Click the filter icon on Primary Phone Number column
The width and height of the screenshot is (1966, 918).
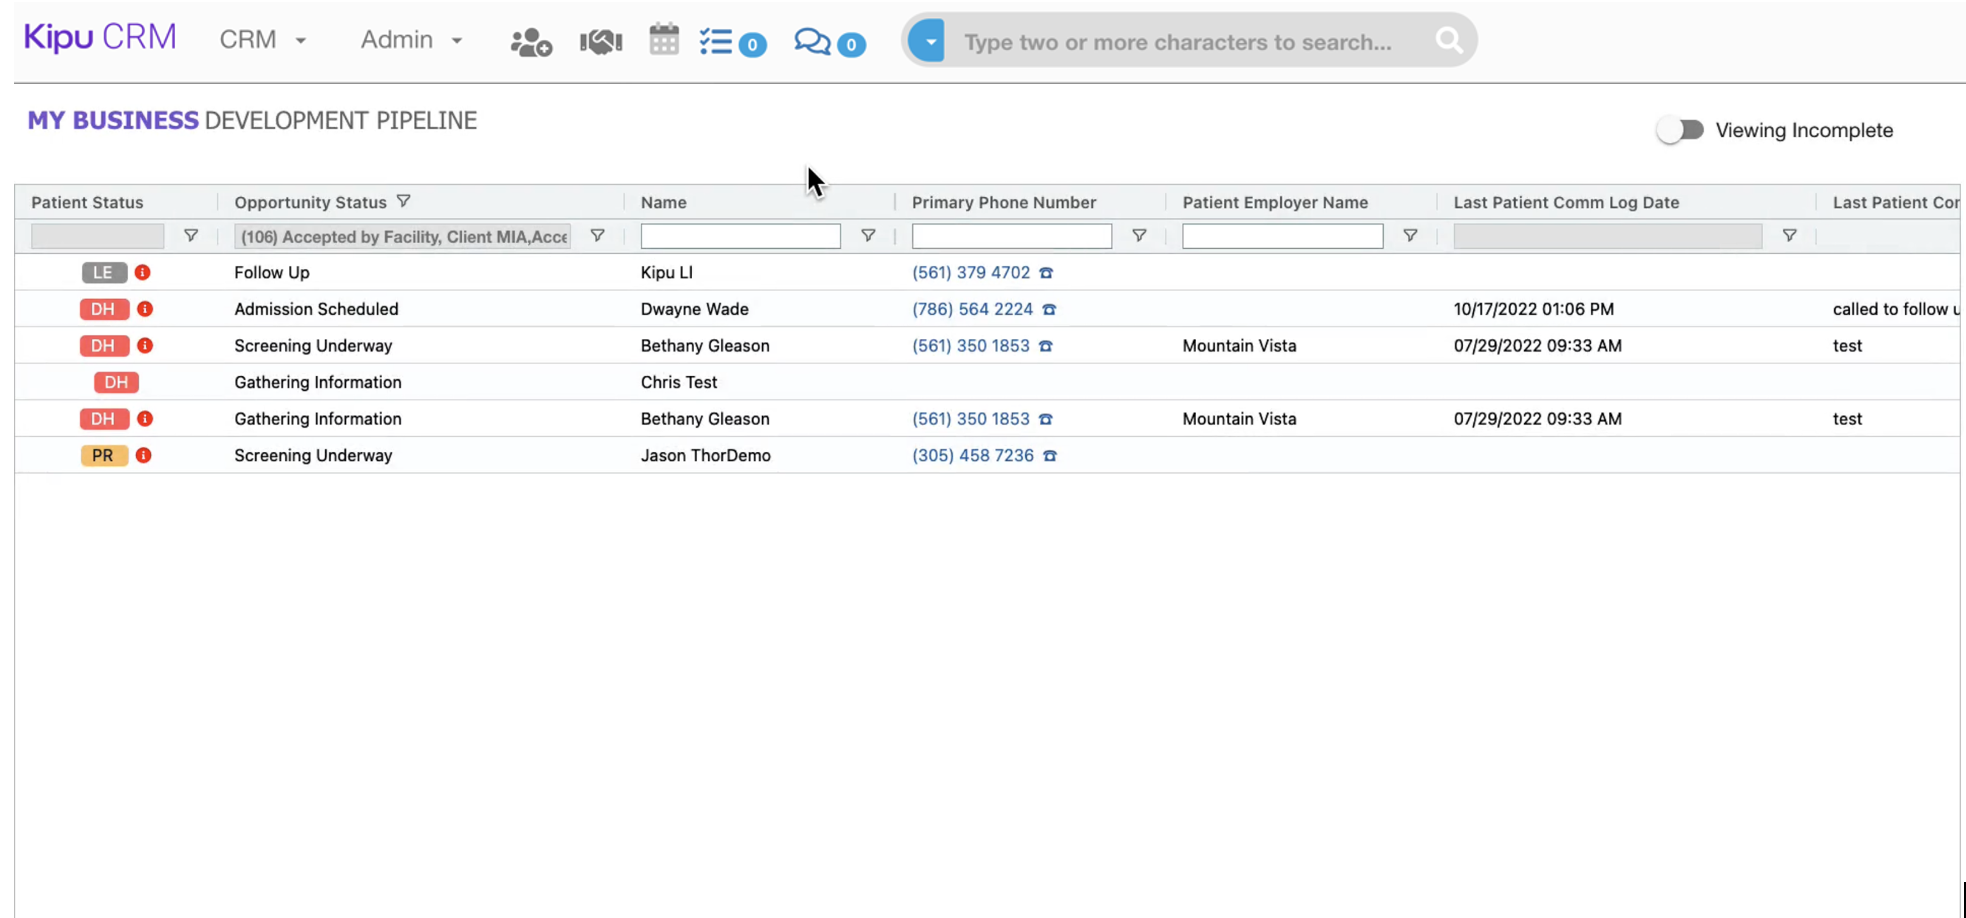(1139, 236)
